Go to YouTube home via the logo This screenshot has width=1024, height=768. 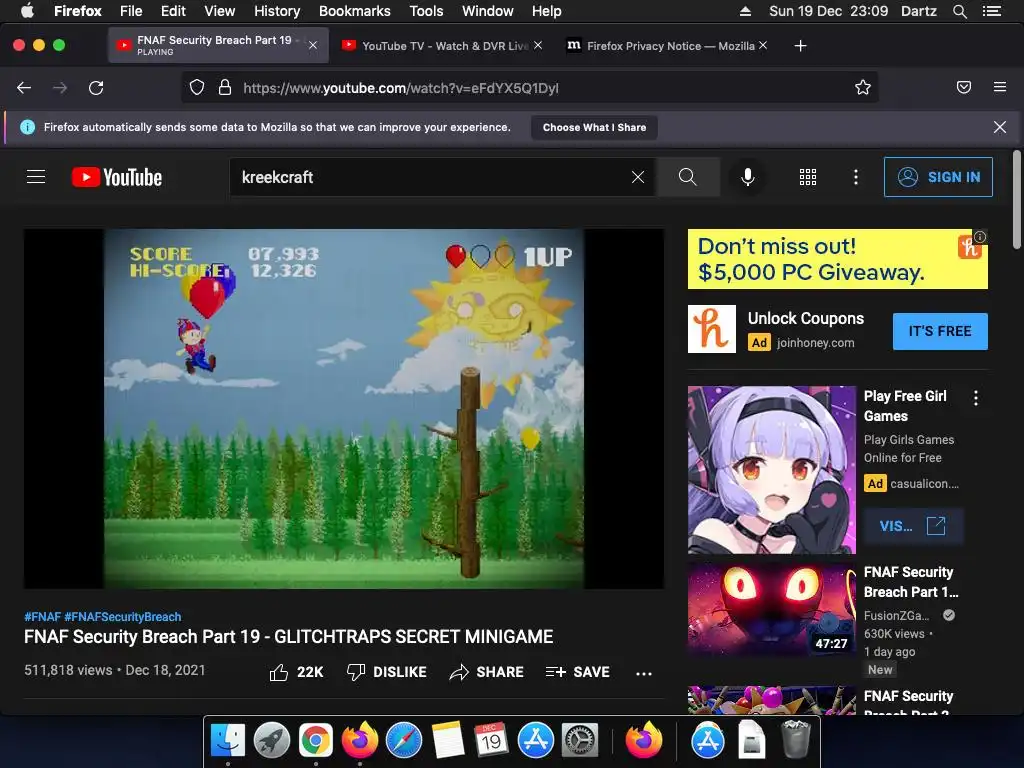tap(117, 177)
